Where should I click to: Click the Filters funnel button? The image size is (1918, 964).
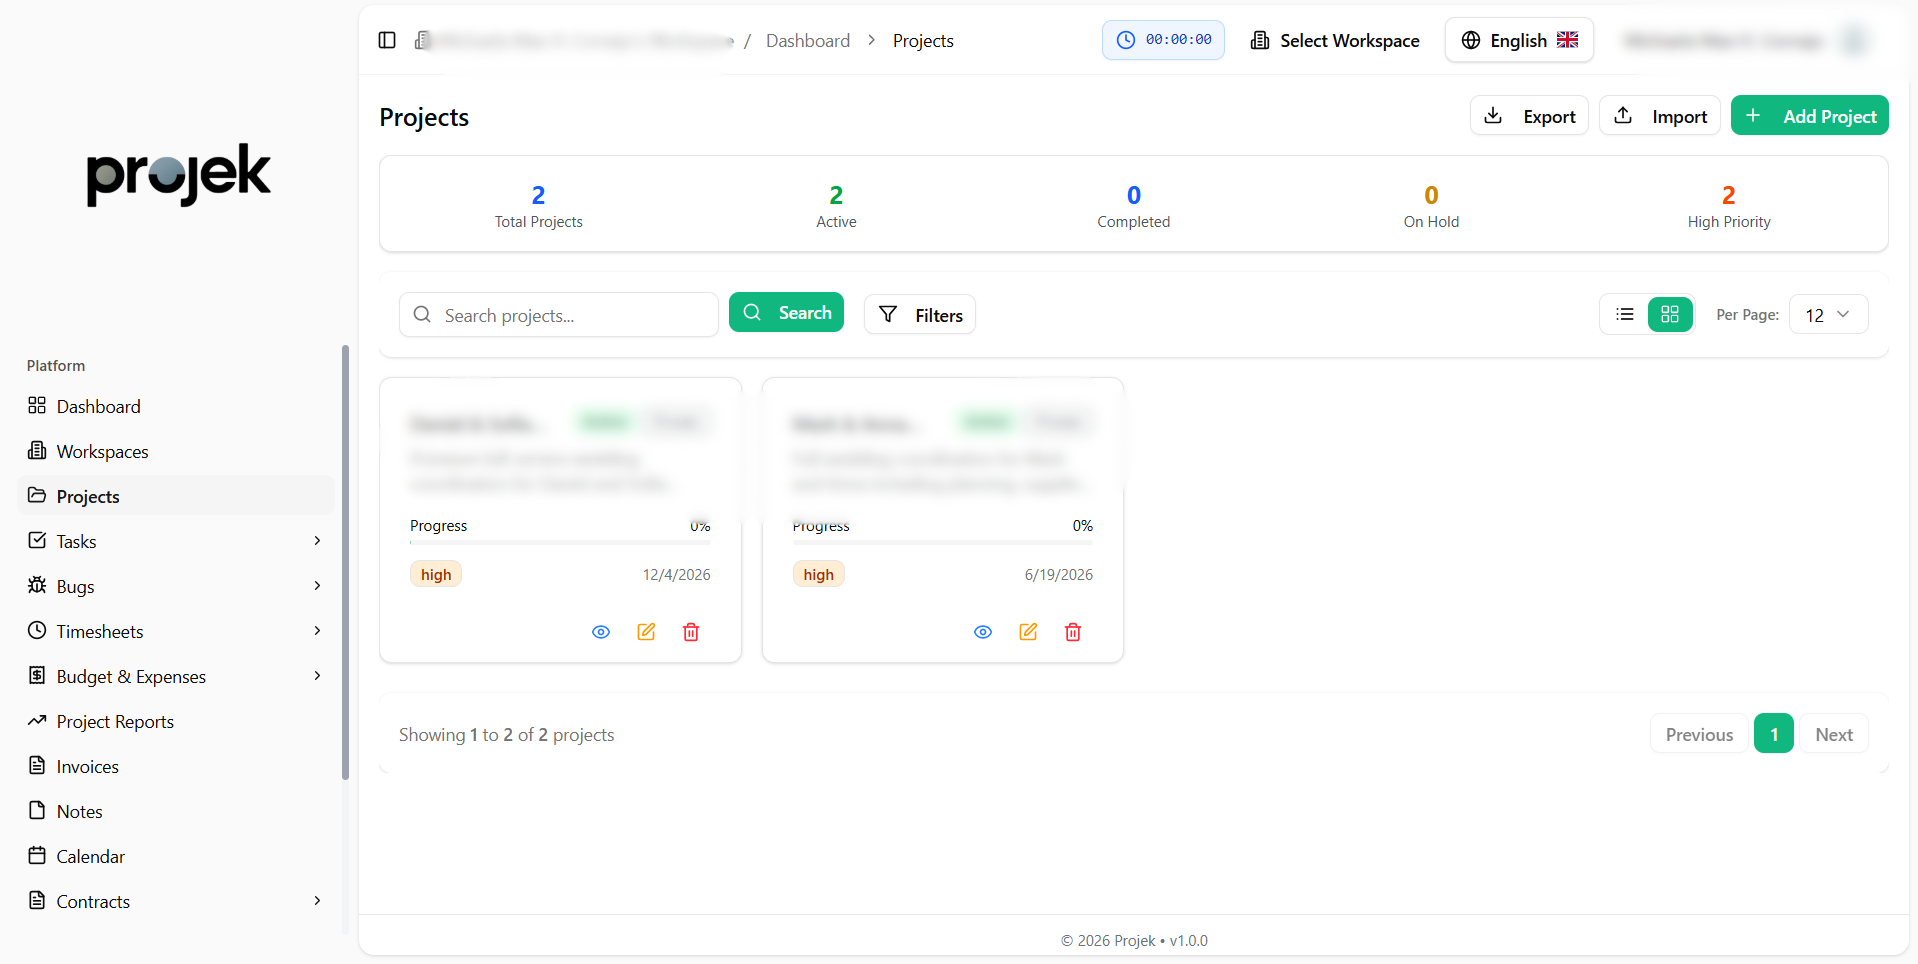[x=919, y=315]
